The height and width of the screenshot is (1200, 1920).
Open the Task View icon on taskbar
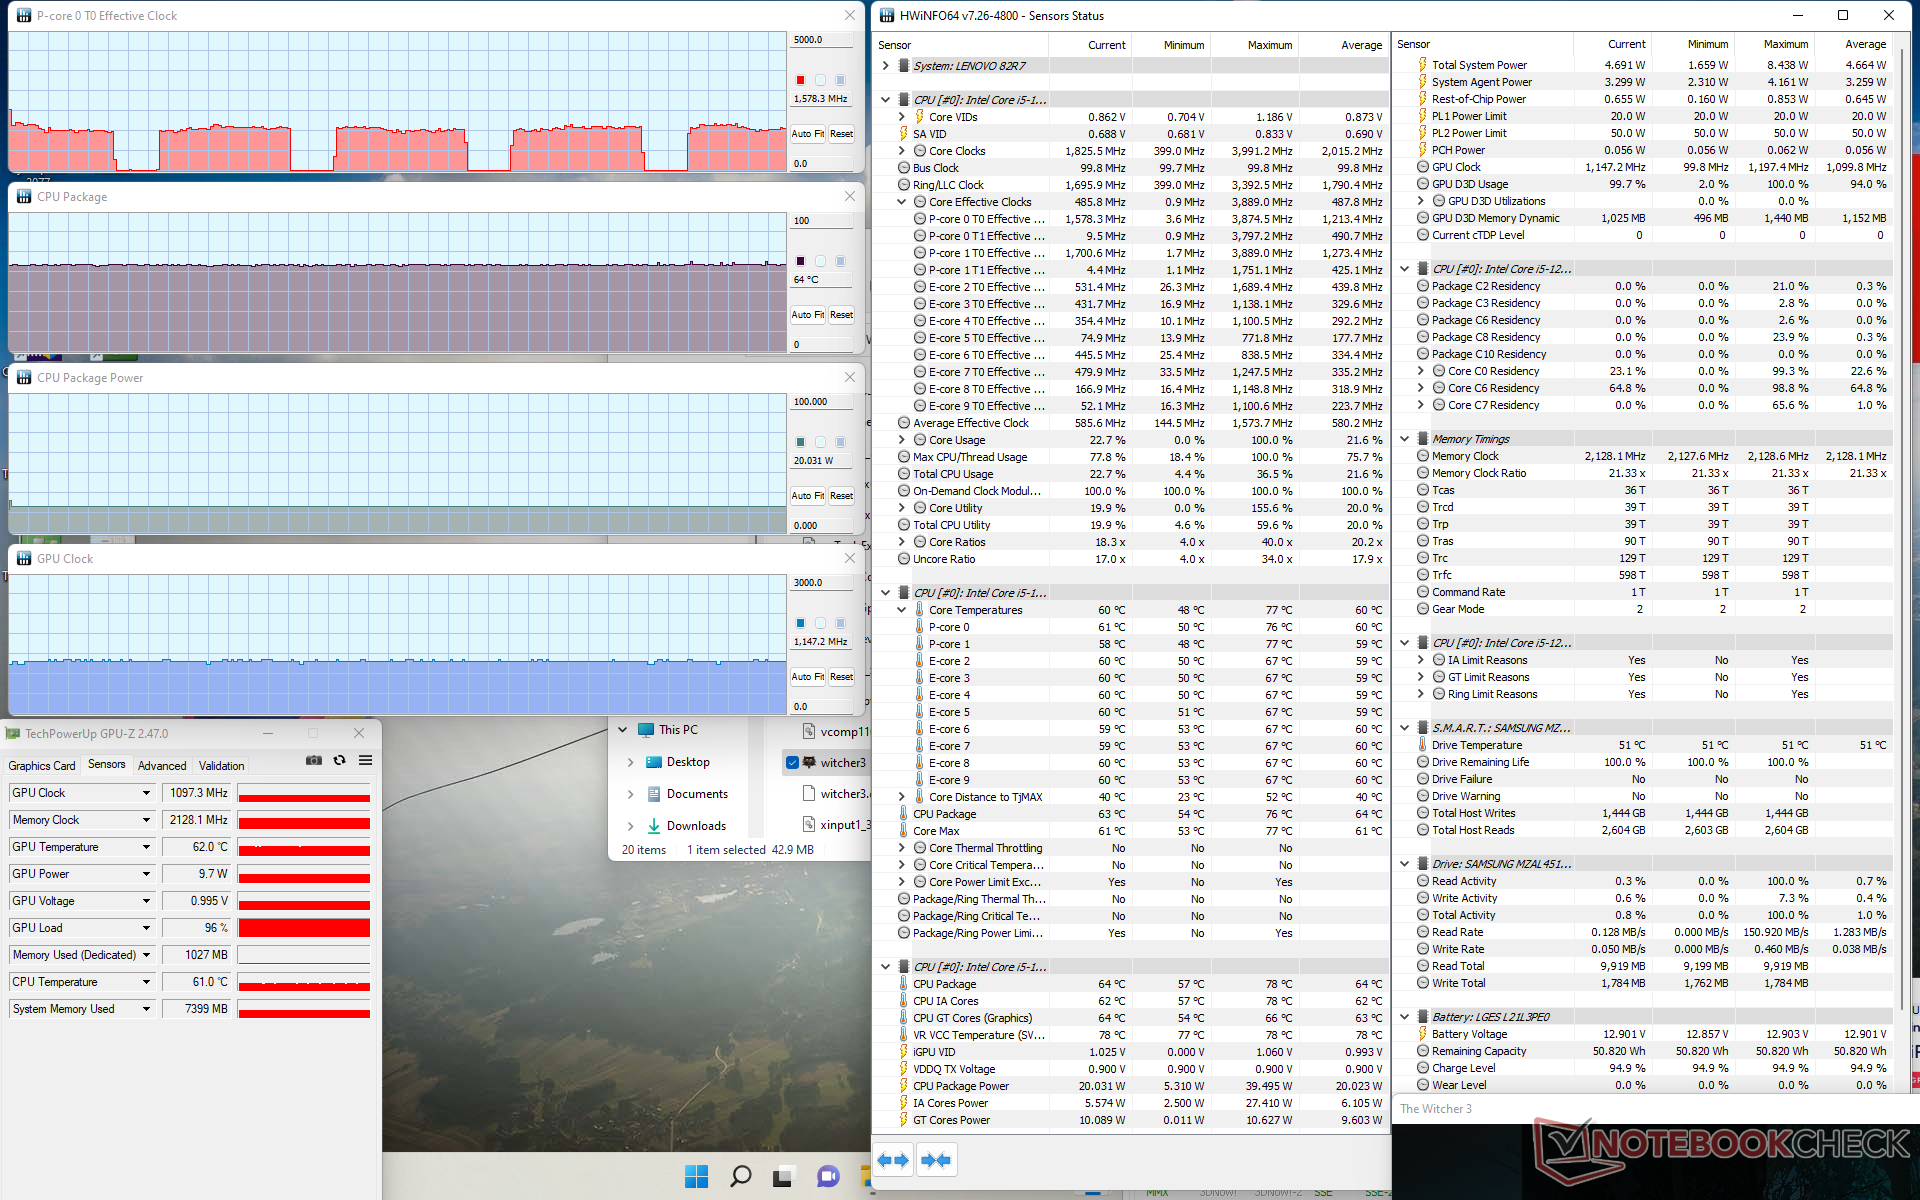point(784,1176)
